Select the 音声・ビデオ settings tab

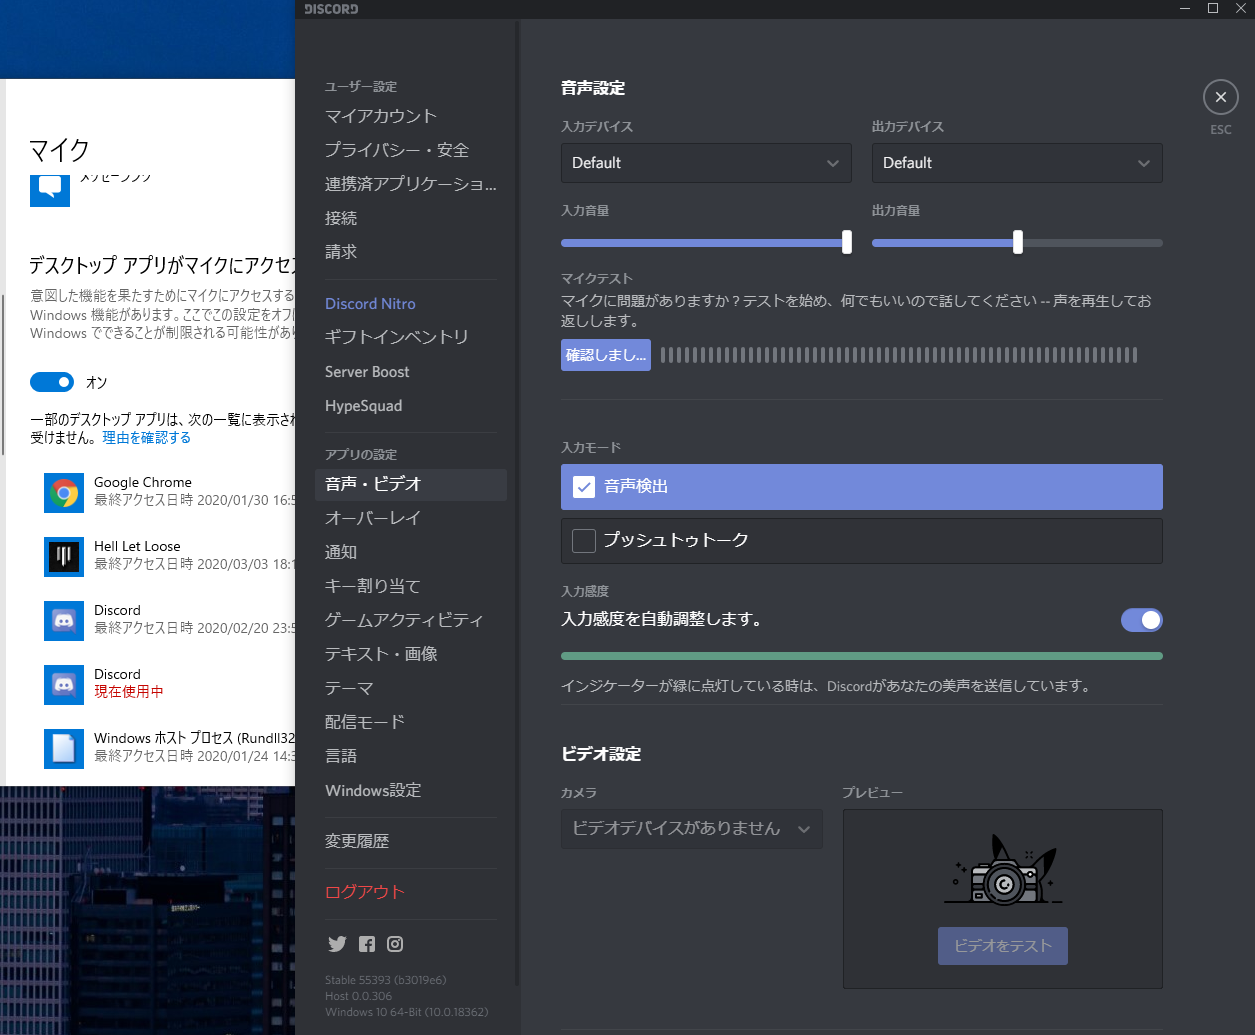(411, 484)
